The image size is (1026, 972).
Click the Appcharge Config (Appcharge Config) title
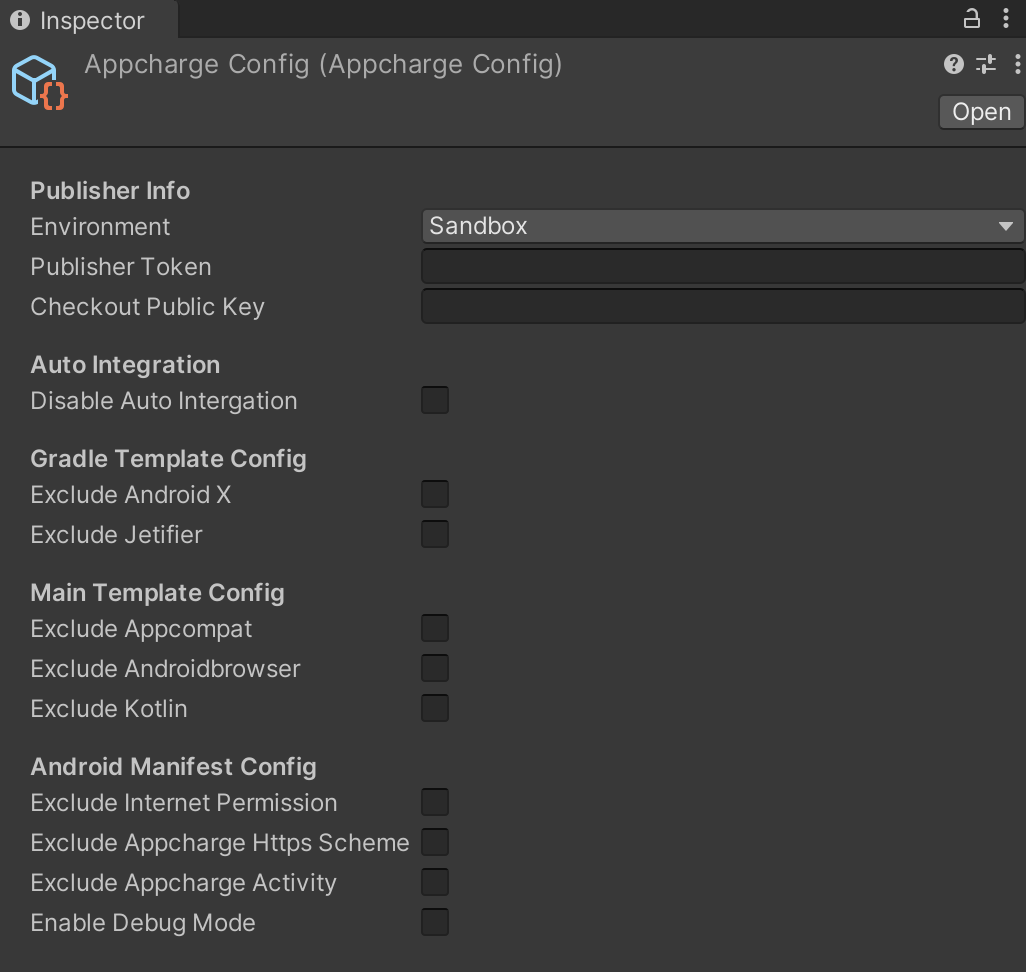[x=323, y=65]
